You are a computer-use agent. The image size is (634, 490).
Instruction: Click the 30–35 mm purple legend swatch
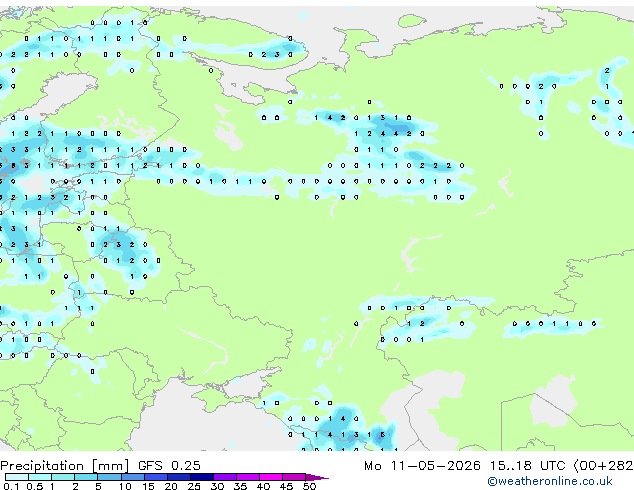(225, 477)
